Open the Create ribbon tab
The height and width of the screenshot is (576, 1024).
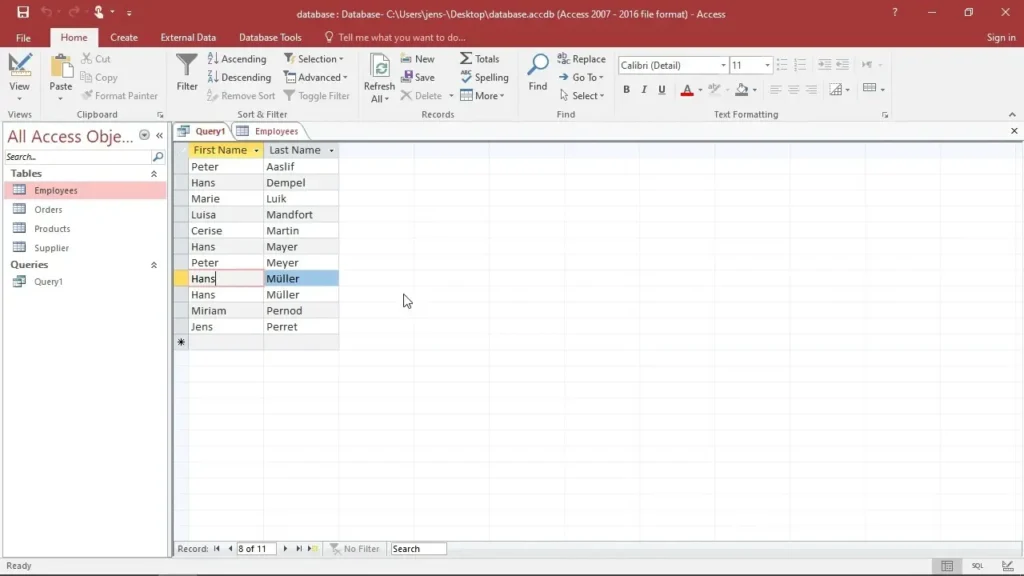tap(124, 37)
